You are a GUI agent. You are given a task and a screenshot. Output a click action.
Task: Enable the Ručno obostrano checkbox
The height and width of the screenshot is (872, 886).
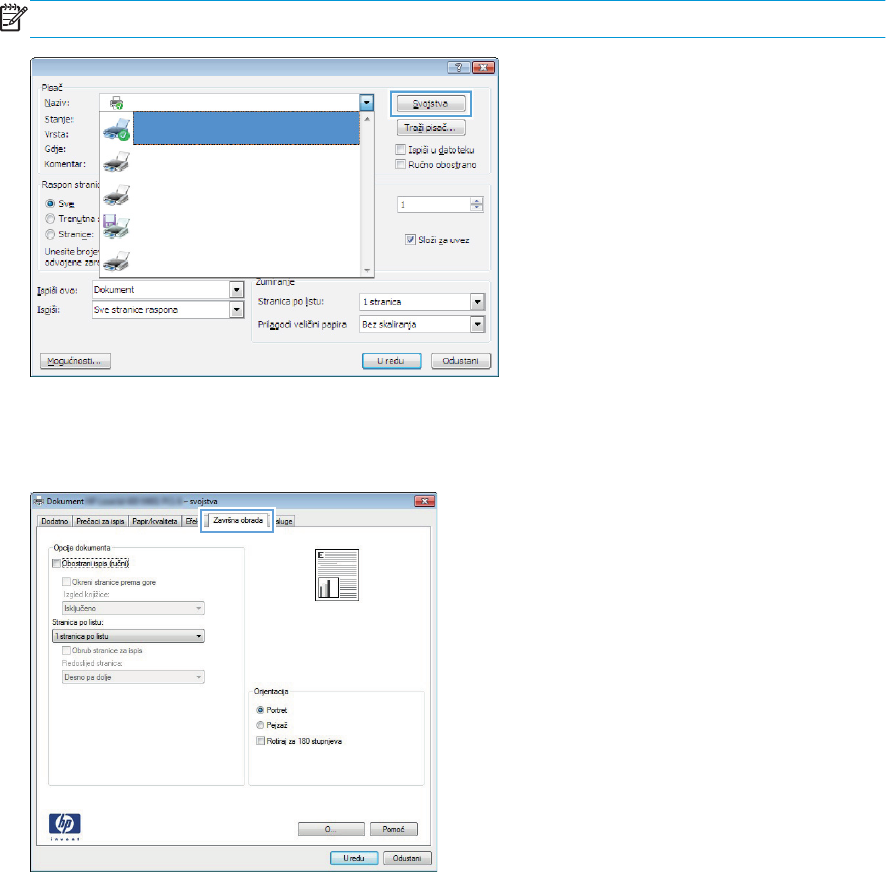[x=401, y=164]
